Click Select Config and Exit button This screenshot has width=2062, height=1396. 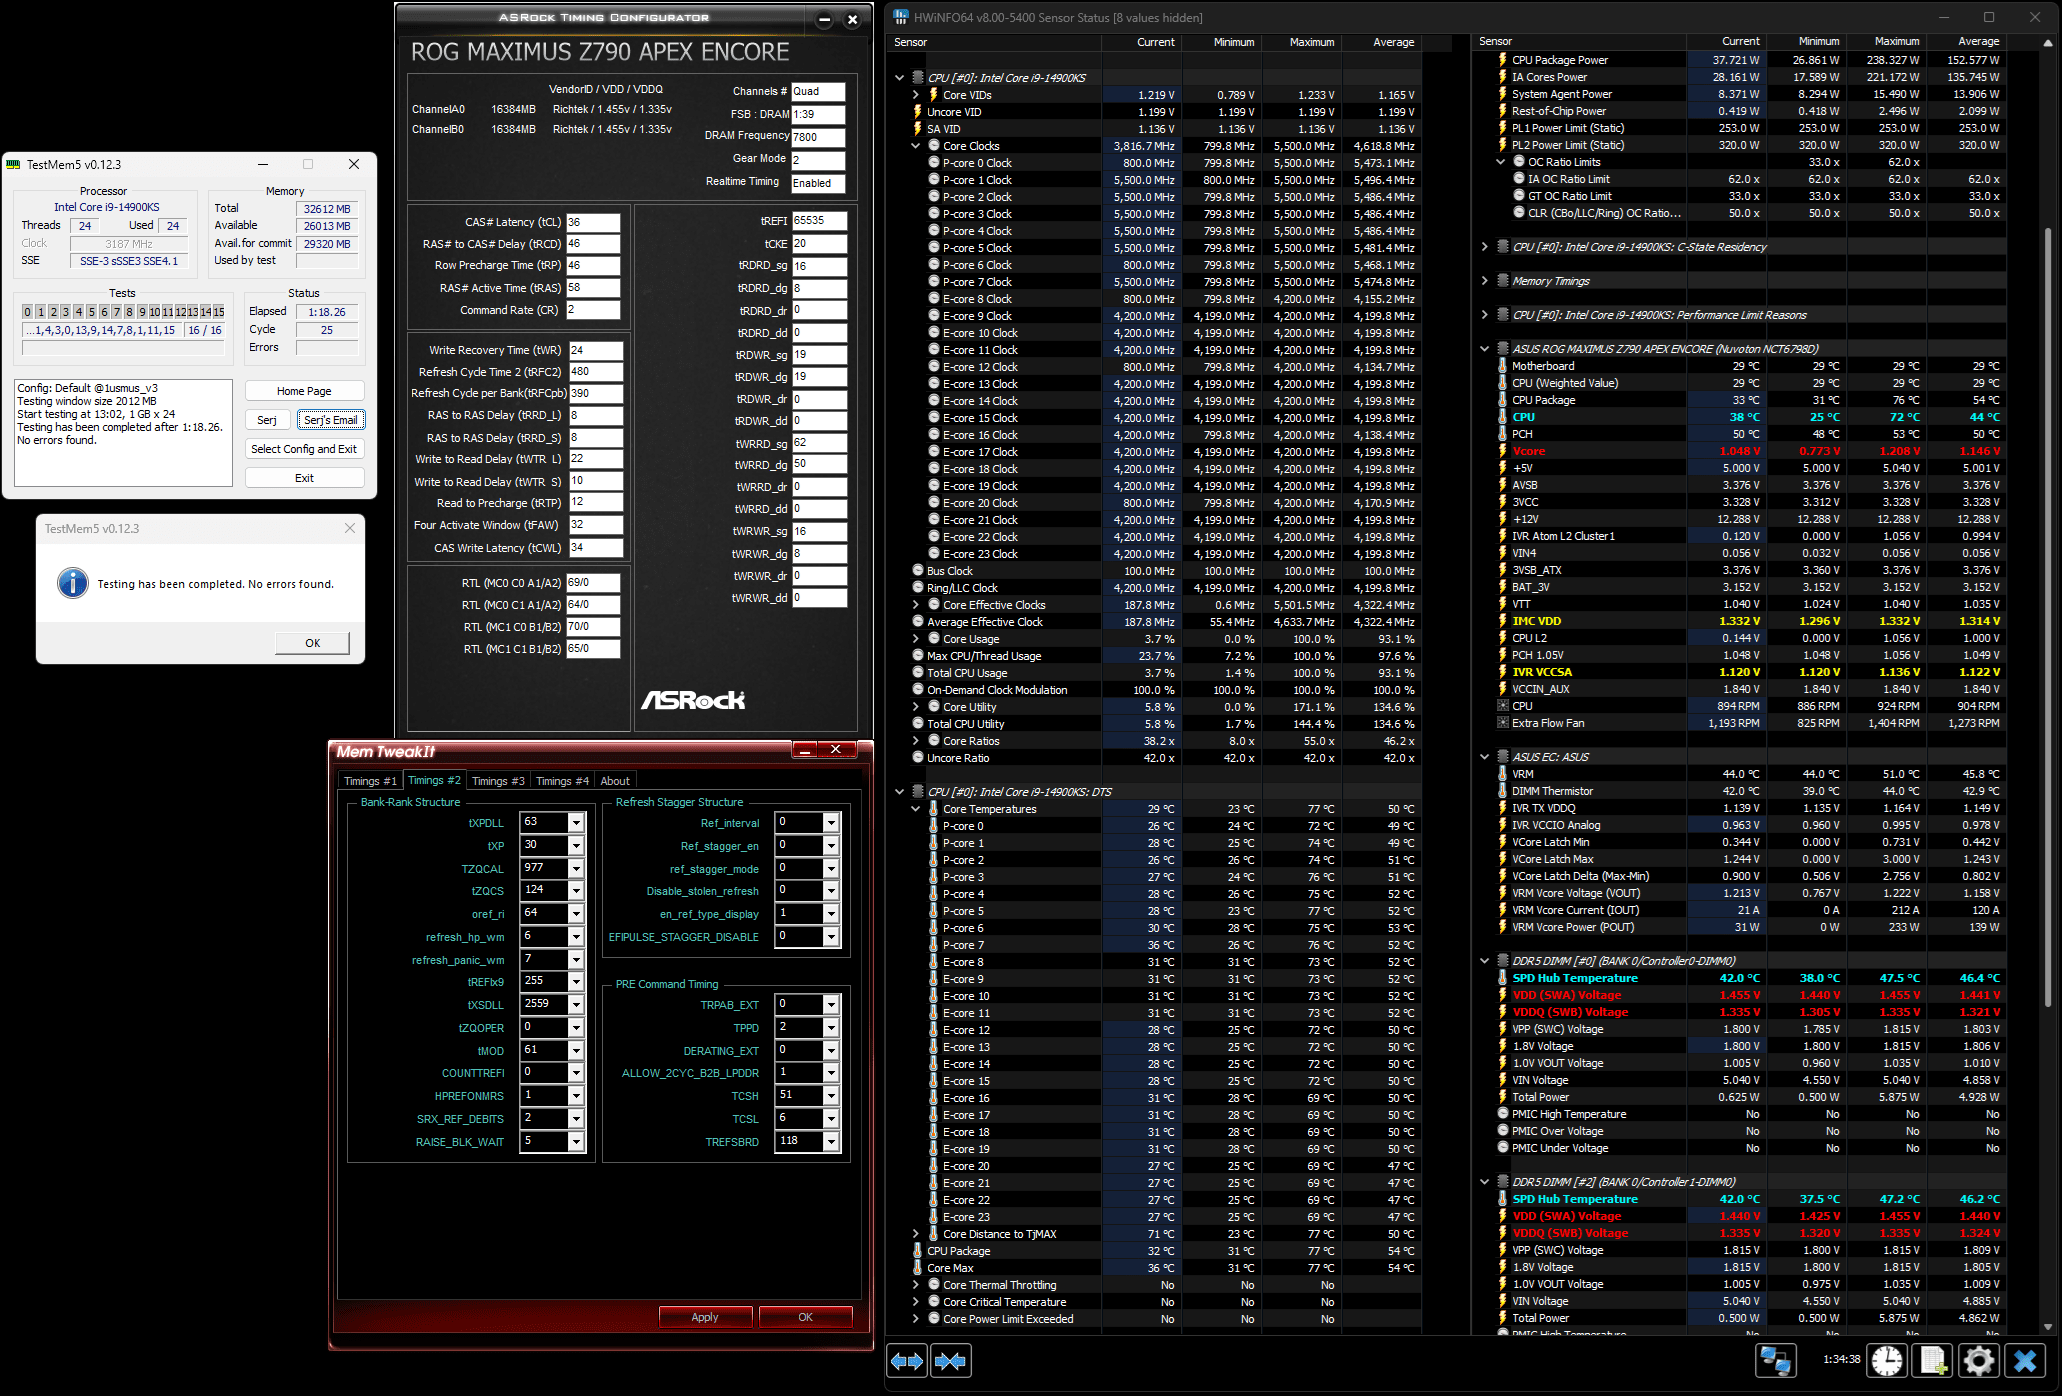tap(304, 449)
